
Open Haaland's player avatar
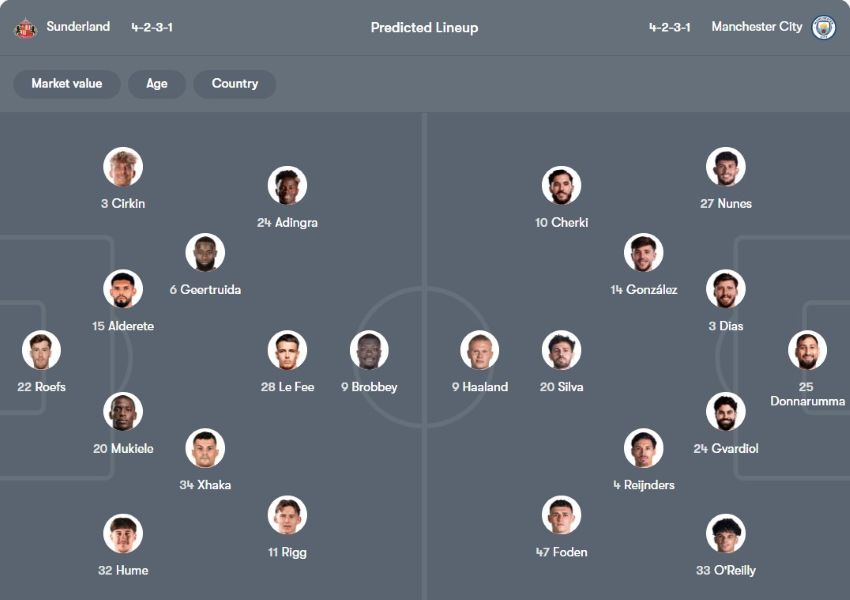click(x=480, y=350)
